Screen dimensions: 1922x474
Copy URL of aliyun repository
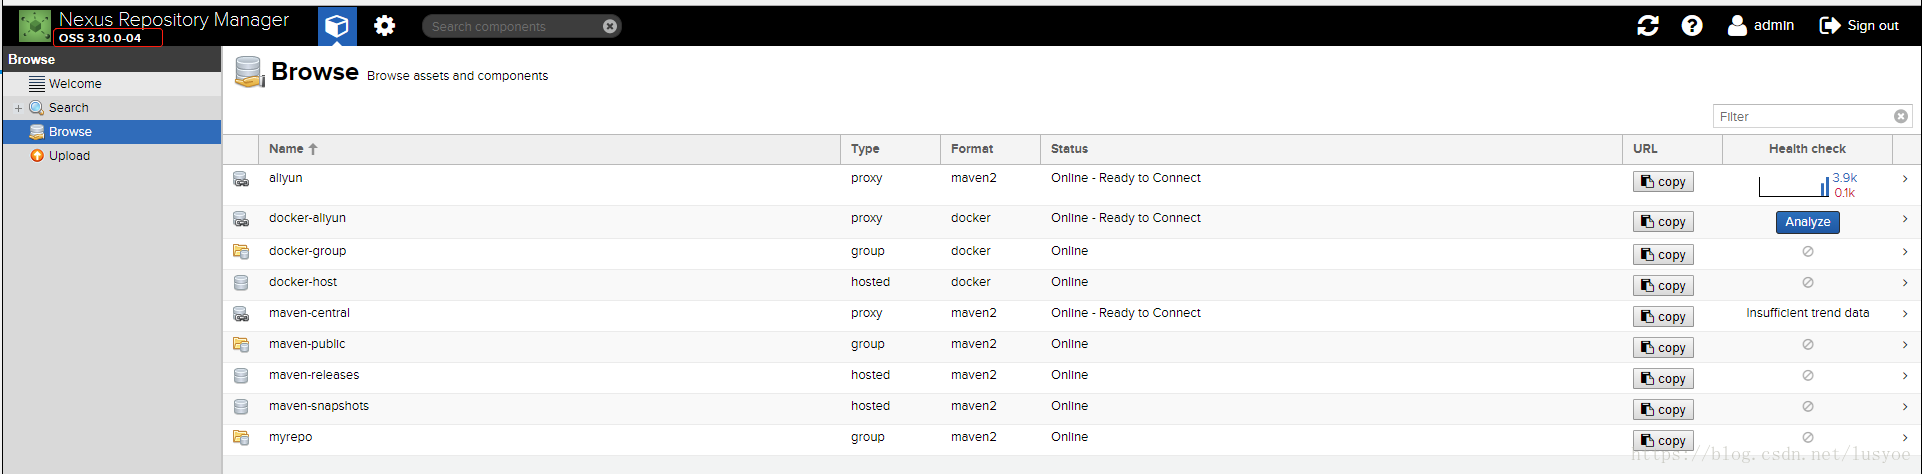1663,182
